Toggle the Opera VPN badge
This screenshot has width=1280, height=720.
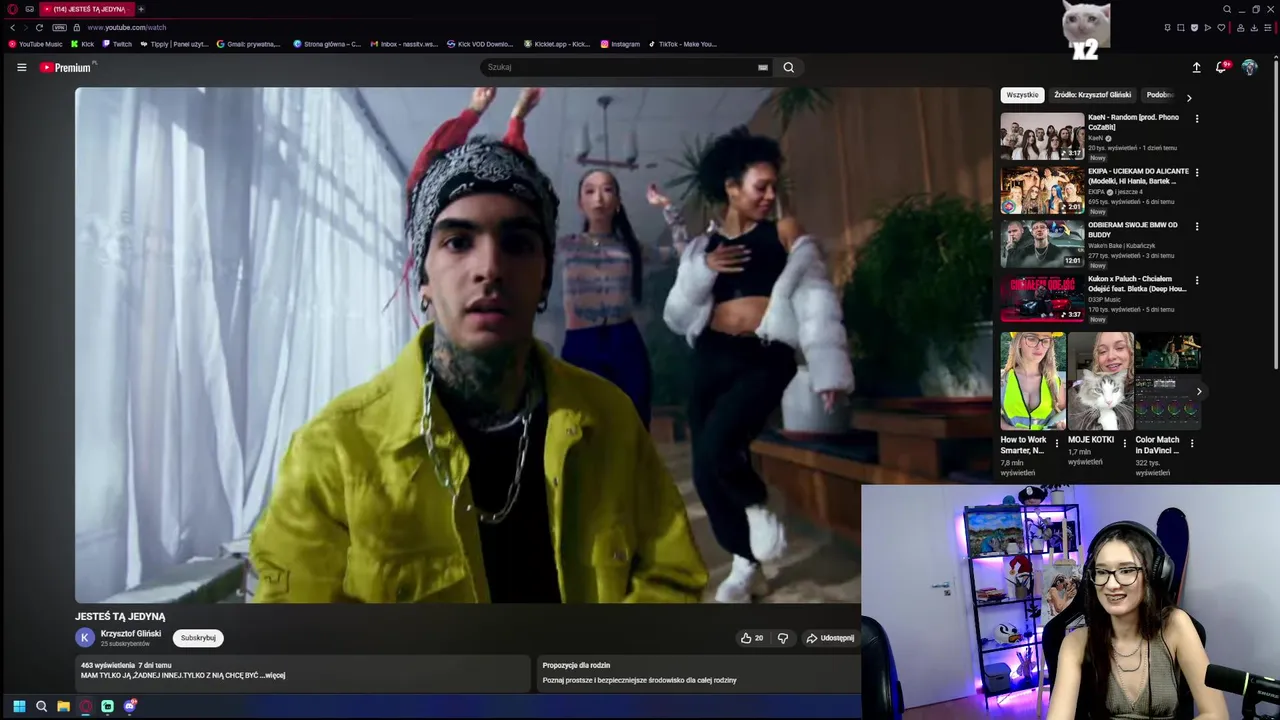[59, 27]
